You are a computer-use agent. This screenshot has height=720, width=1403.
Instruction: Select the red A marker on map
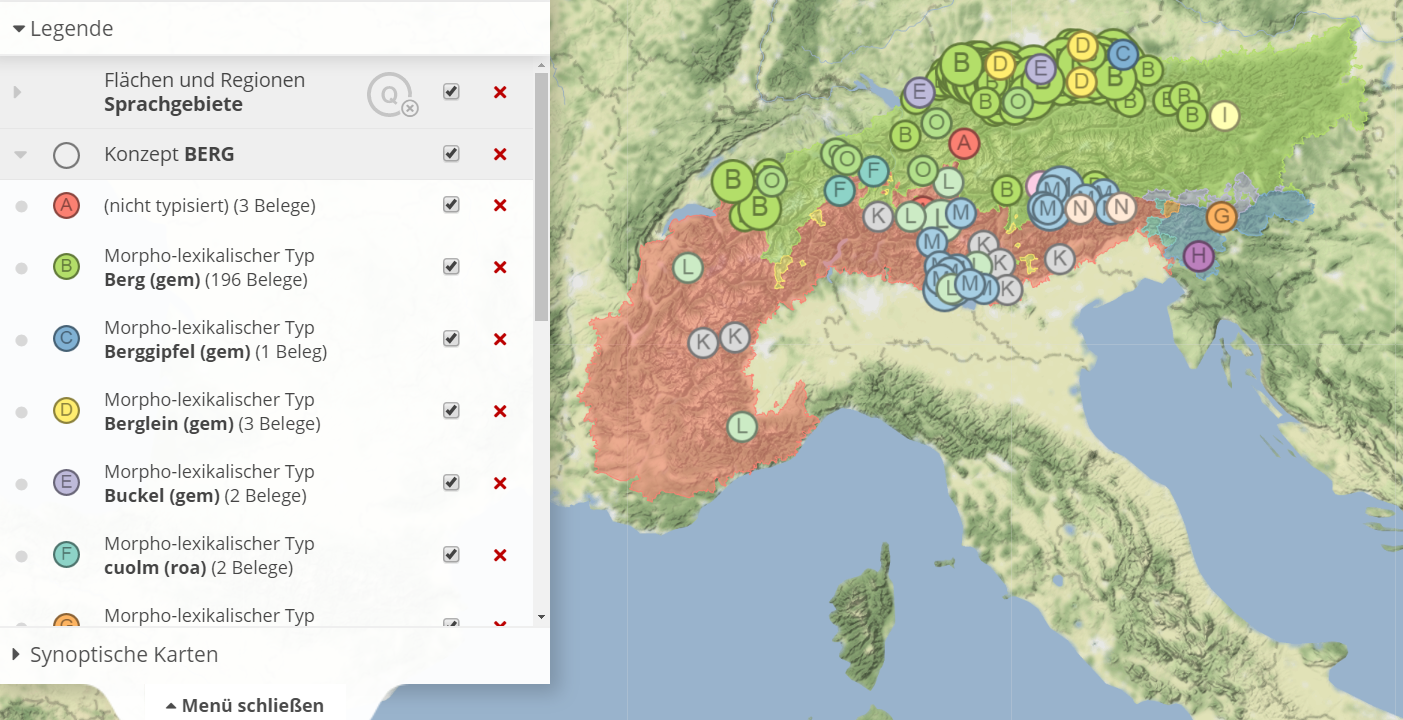[x=964, y=144]
